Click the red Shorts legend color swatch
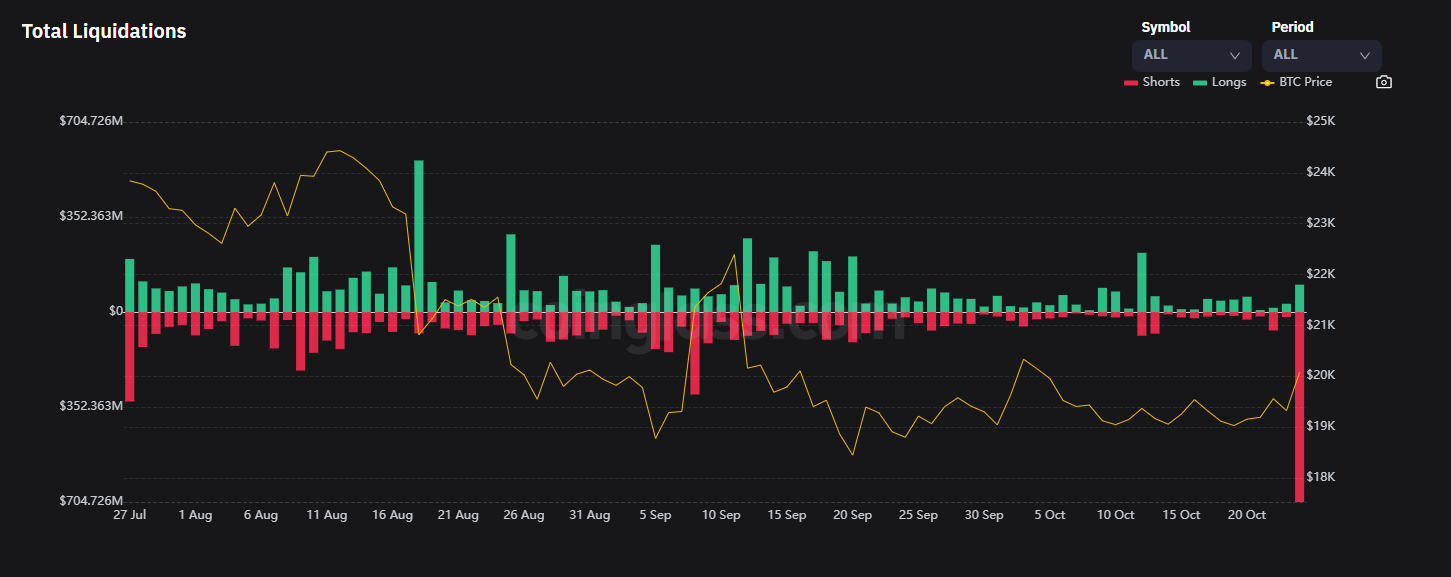Image resolution: width=1451 pixels, height=577 pixels. click(x=1131, y=82)
